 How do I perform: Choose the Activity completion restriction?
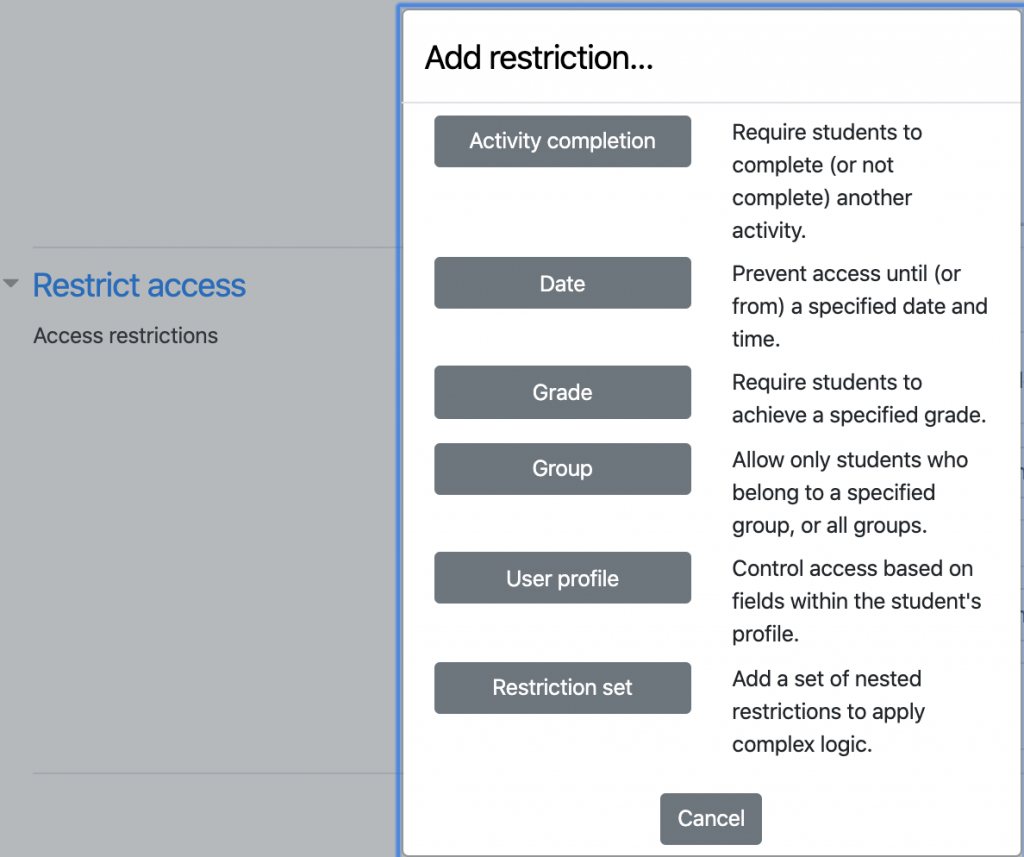[562, 141]
